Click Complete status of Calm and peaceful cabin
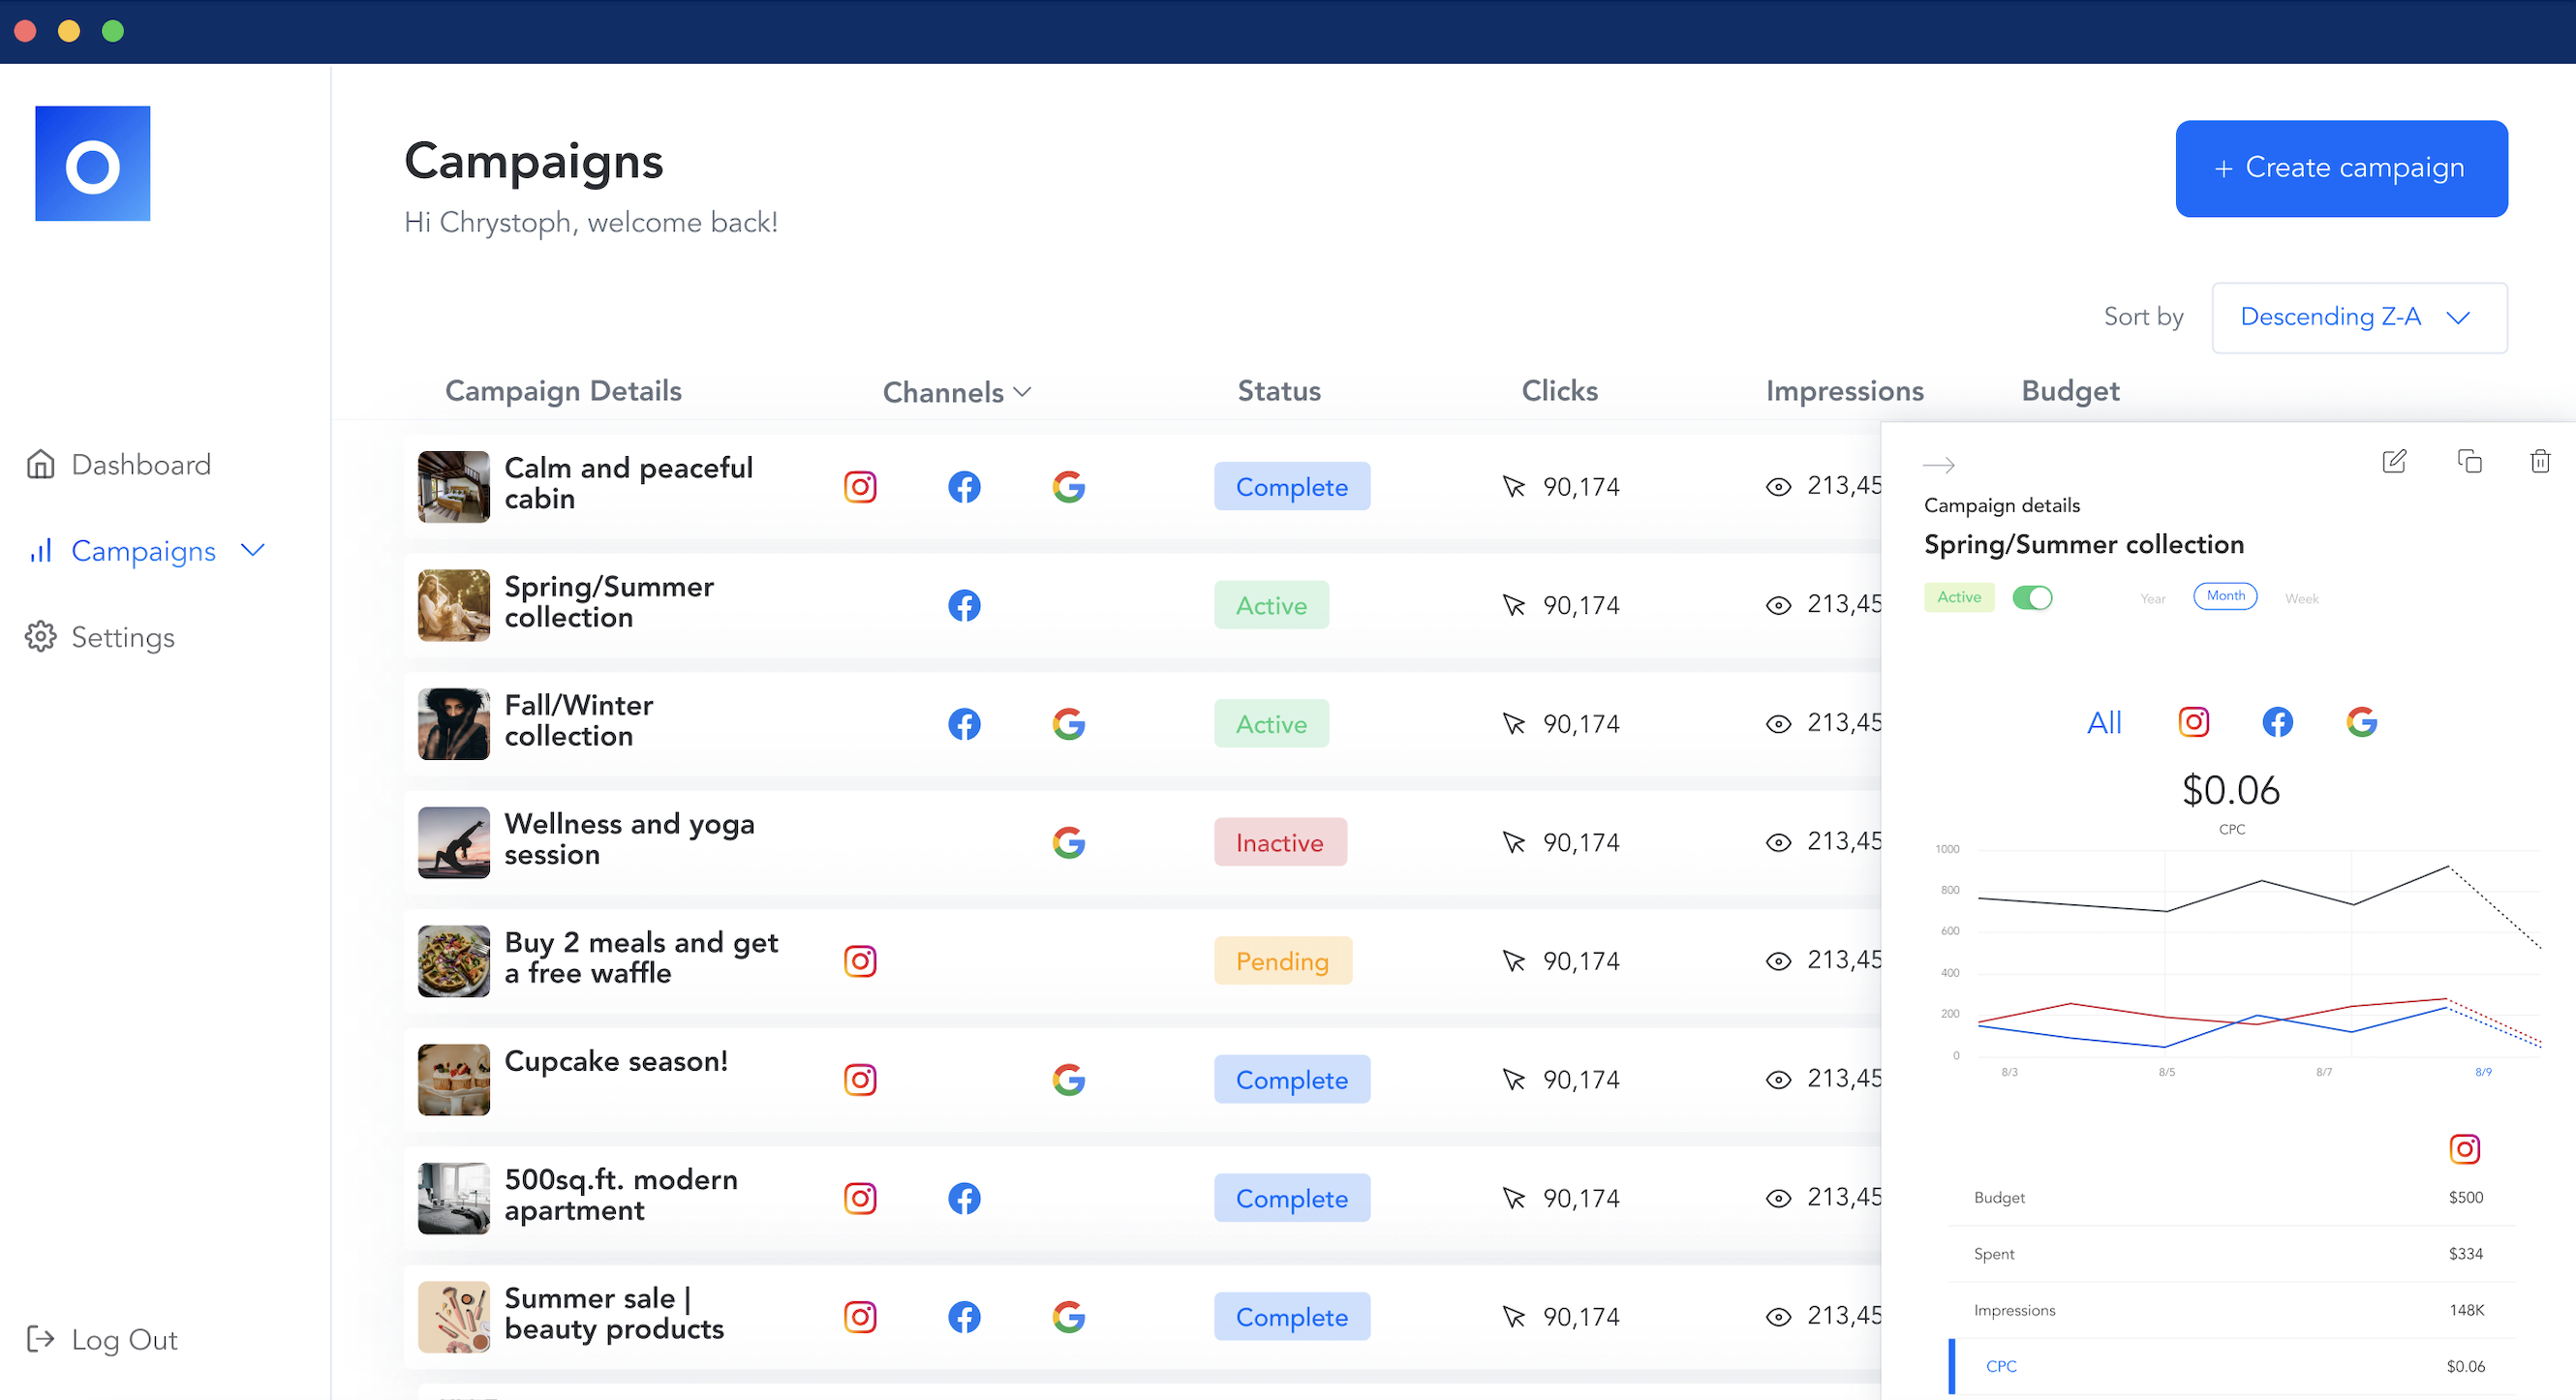 click(x=1291, y=487)
